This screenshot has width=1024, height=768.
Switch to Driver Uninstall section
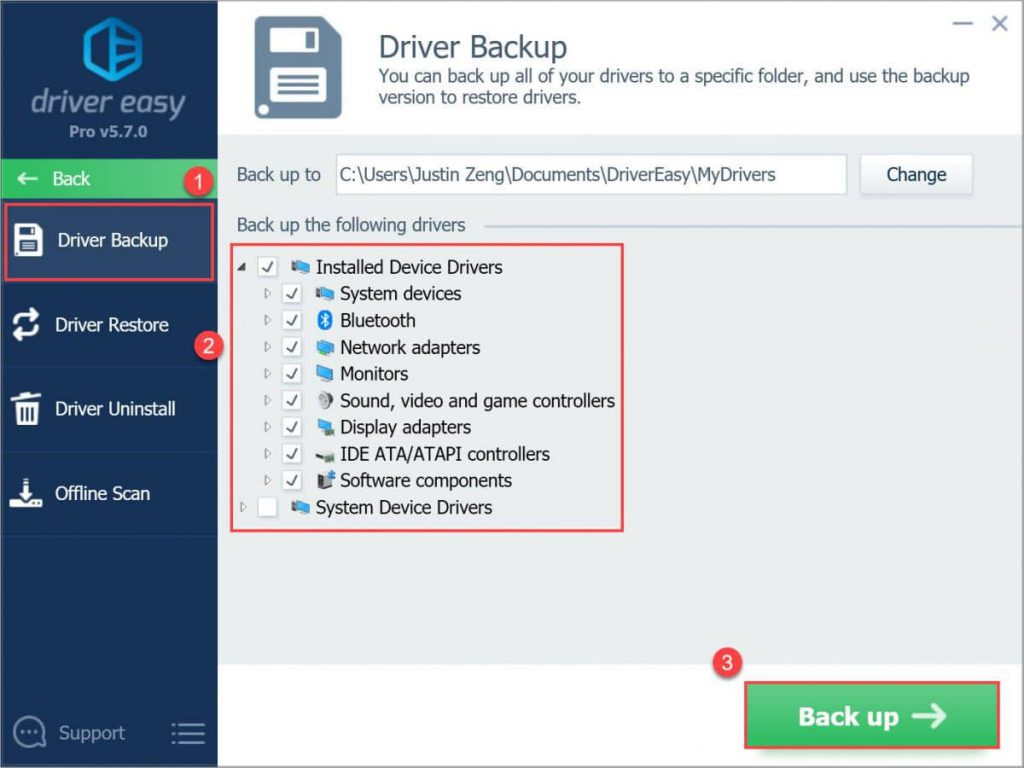tap(109, 409)
